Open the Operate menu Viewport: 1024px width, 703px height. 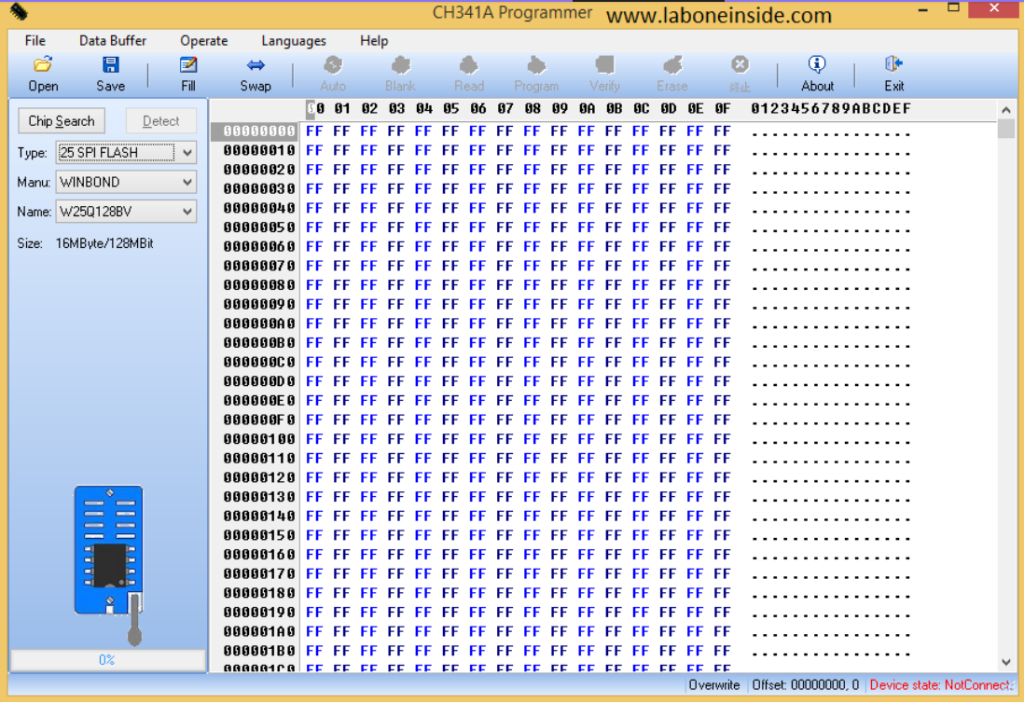coord(204,41)
